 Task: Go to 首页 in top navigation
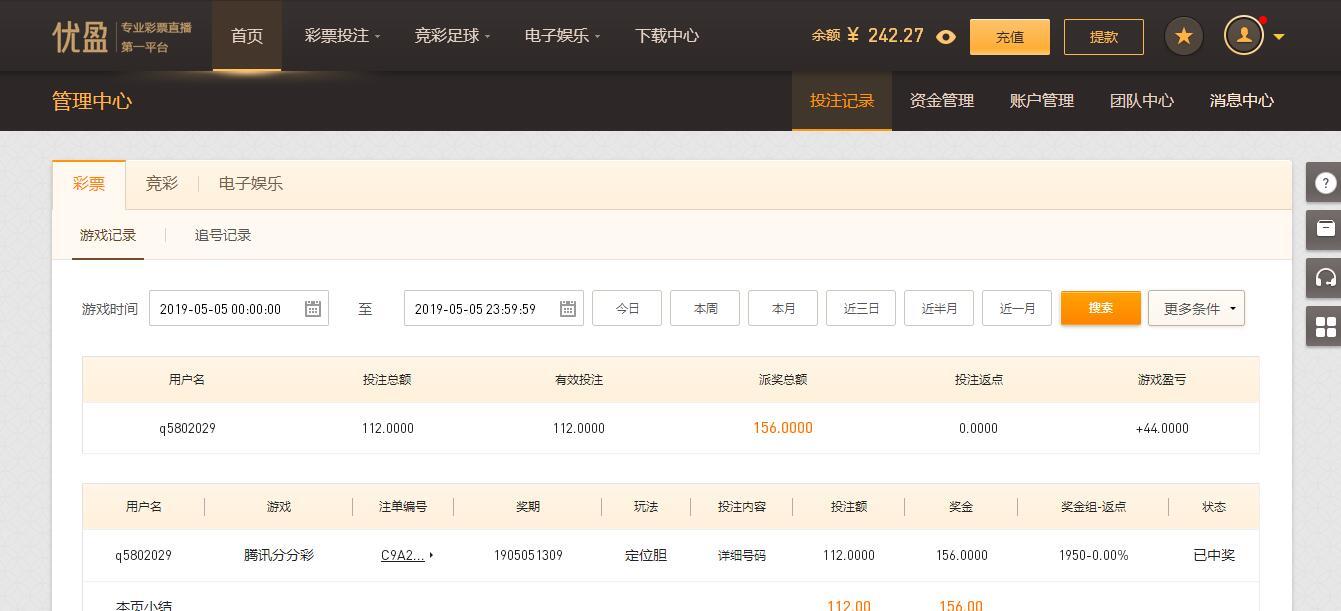click(247, 36)
